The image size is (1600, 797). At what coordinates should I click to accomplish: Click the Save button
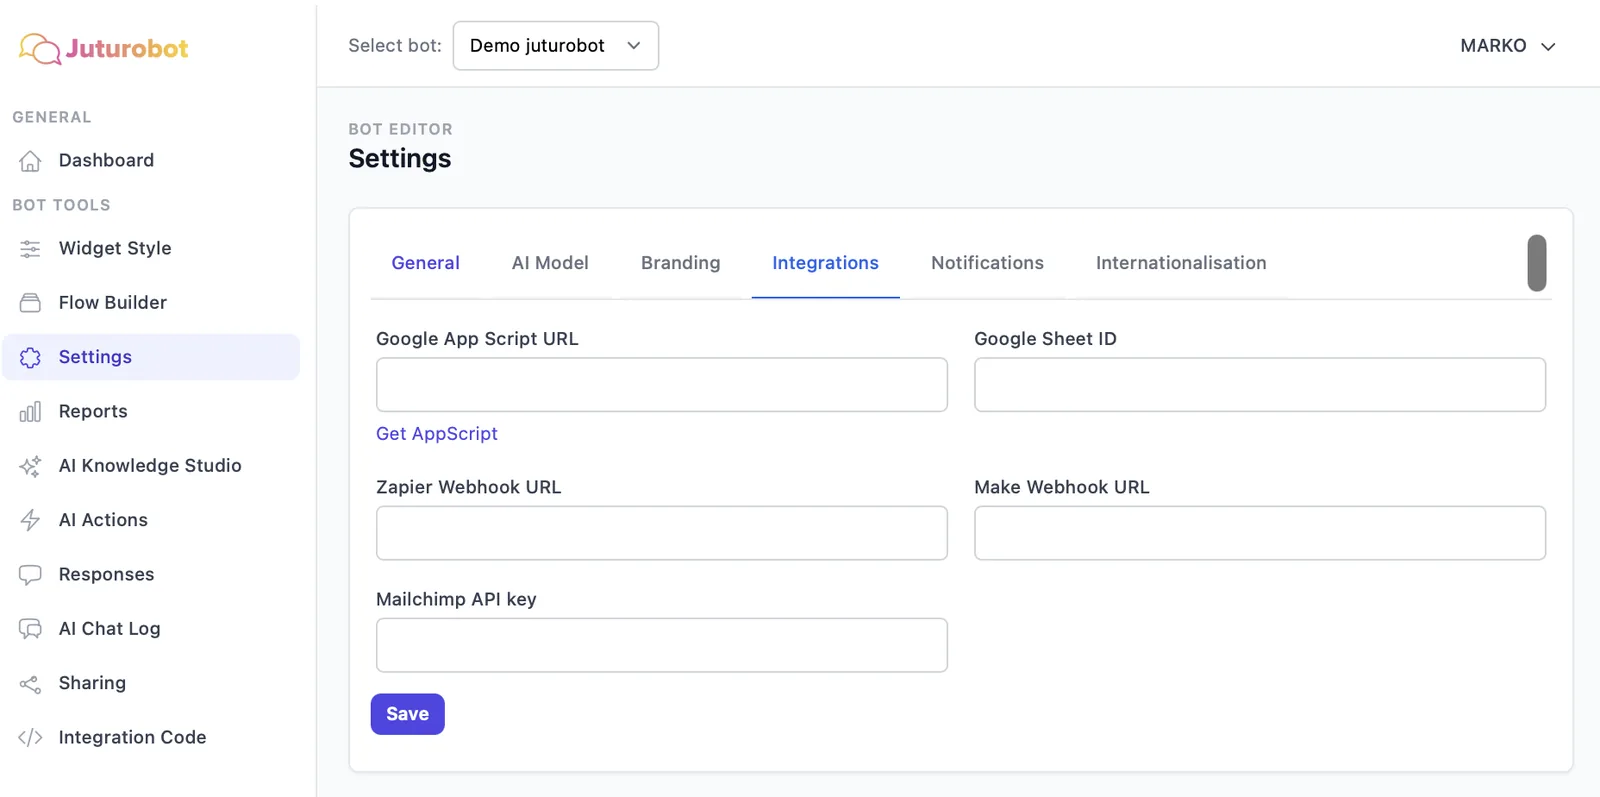(407, 714)
